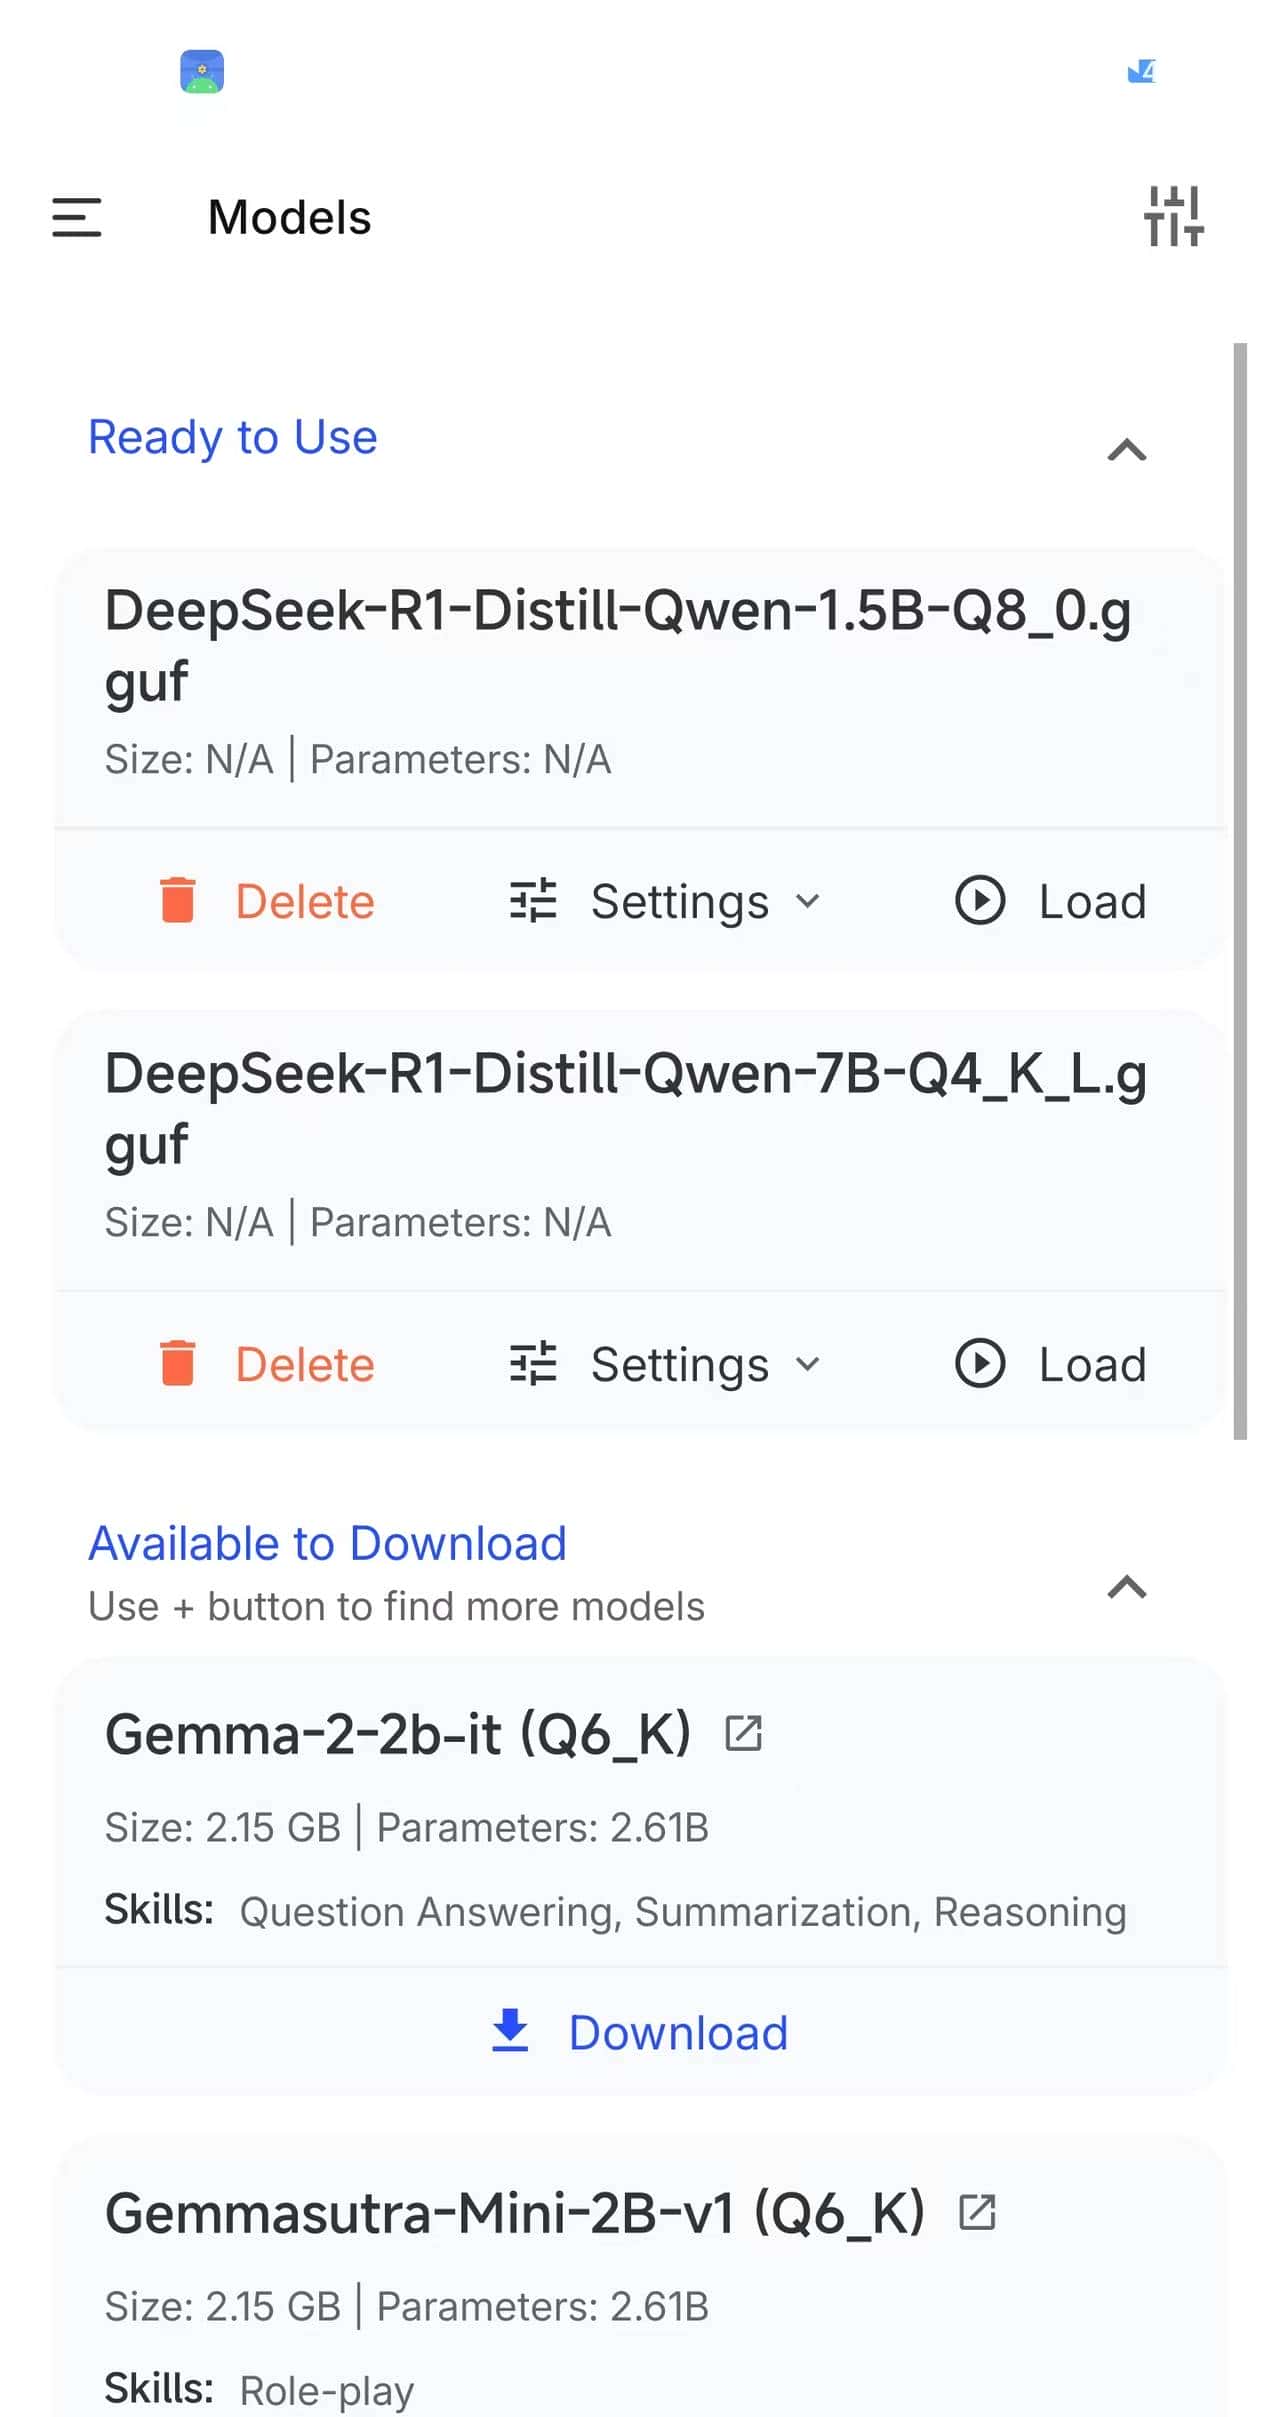The height and width of the screenshot is (2417, 1280).
Task: Click Size N/A line under Qwen-7B model
Action: coord(358,1223)
